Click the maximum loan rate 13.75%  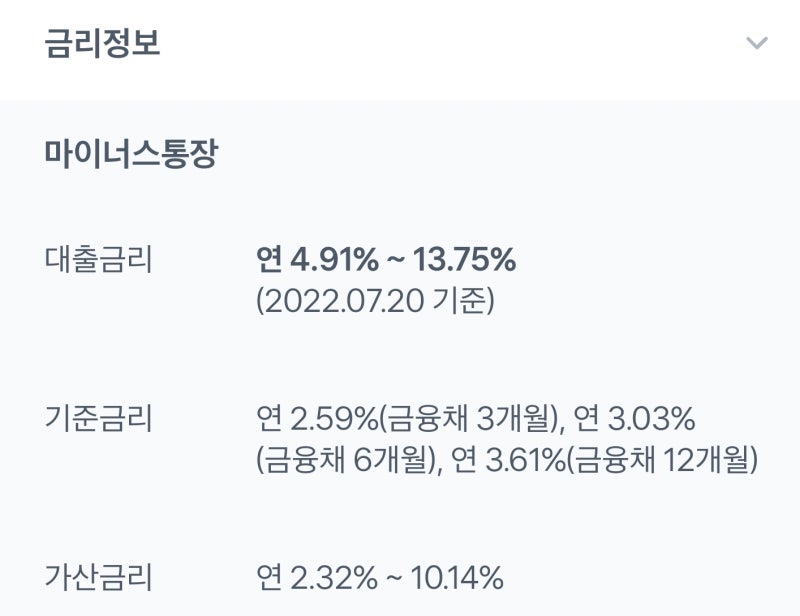(x=464, y=259)
